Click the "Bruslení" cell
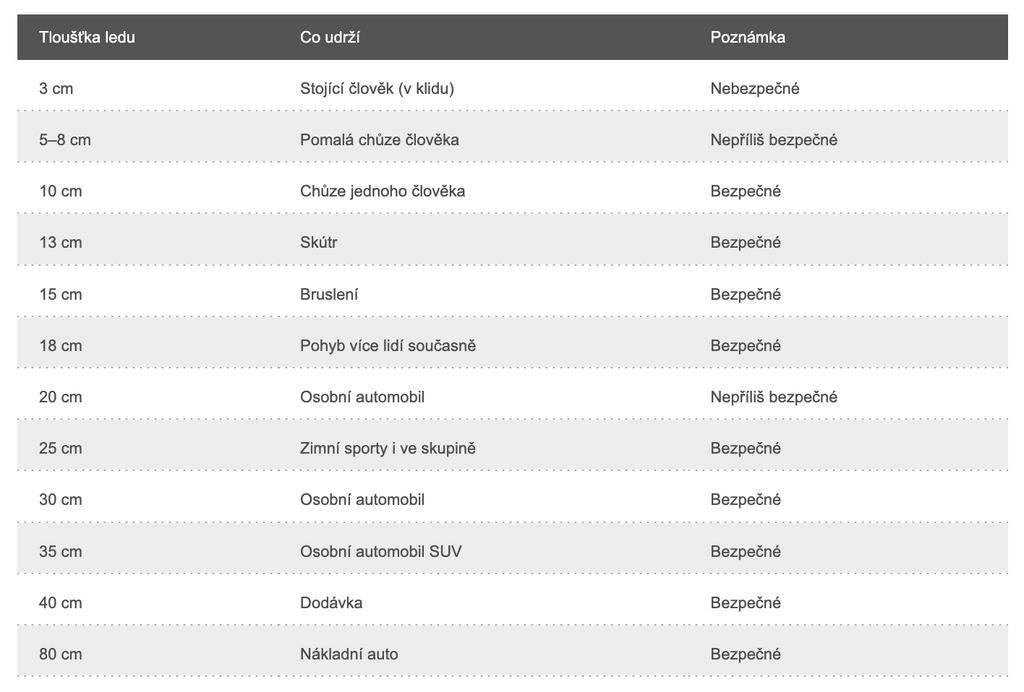The height and width of the screenshot is (692, 1024). point(329,294)
